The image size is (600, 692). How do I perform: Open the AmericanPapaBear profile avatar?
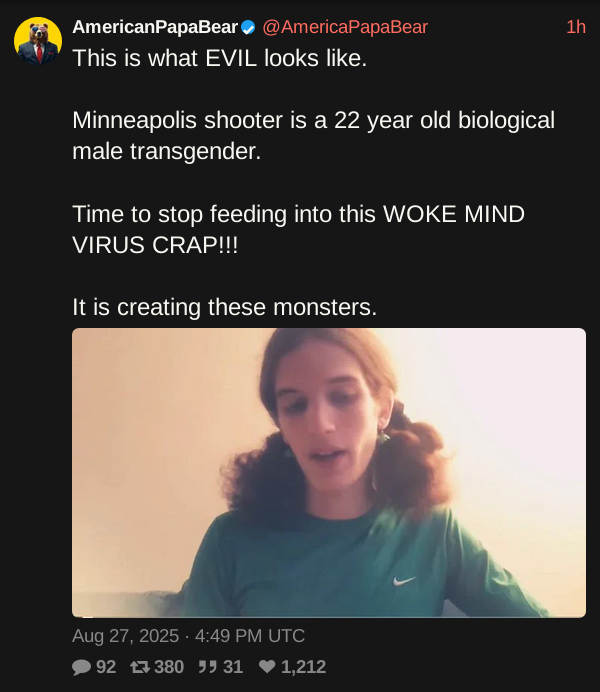38,41
